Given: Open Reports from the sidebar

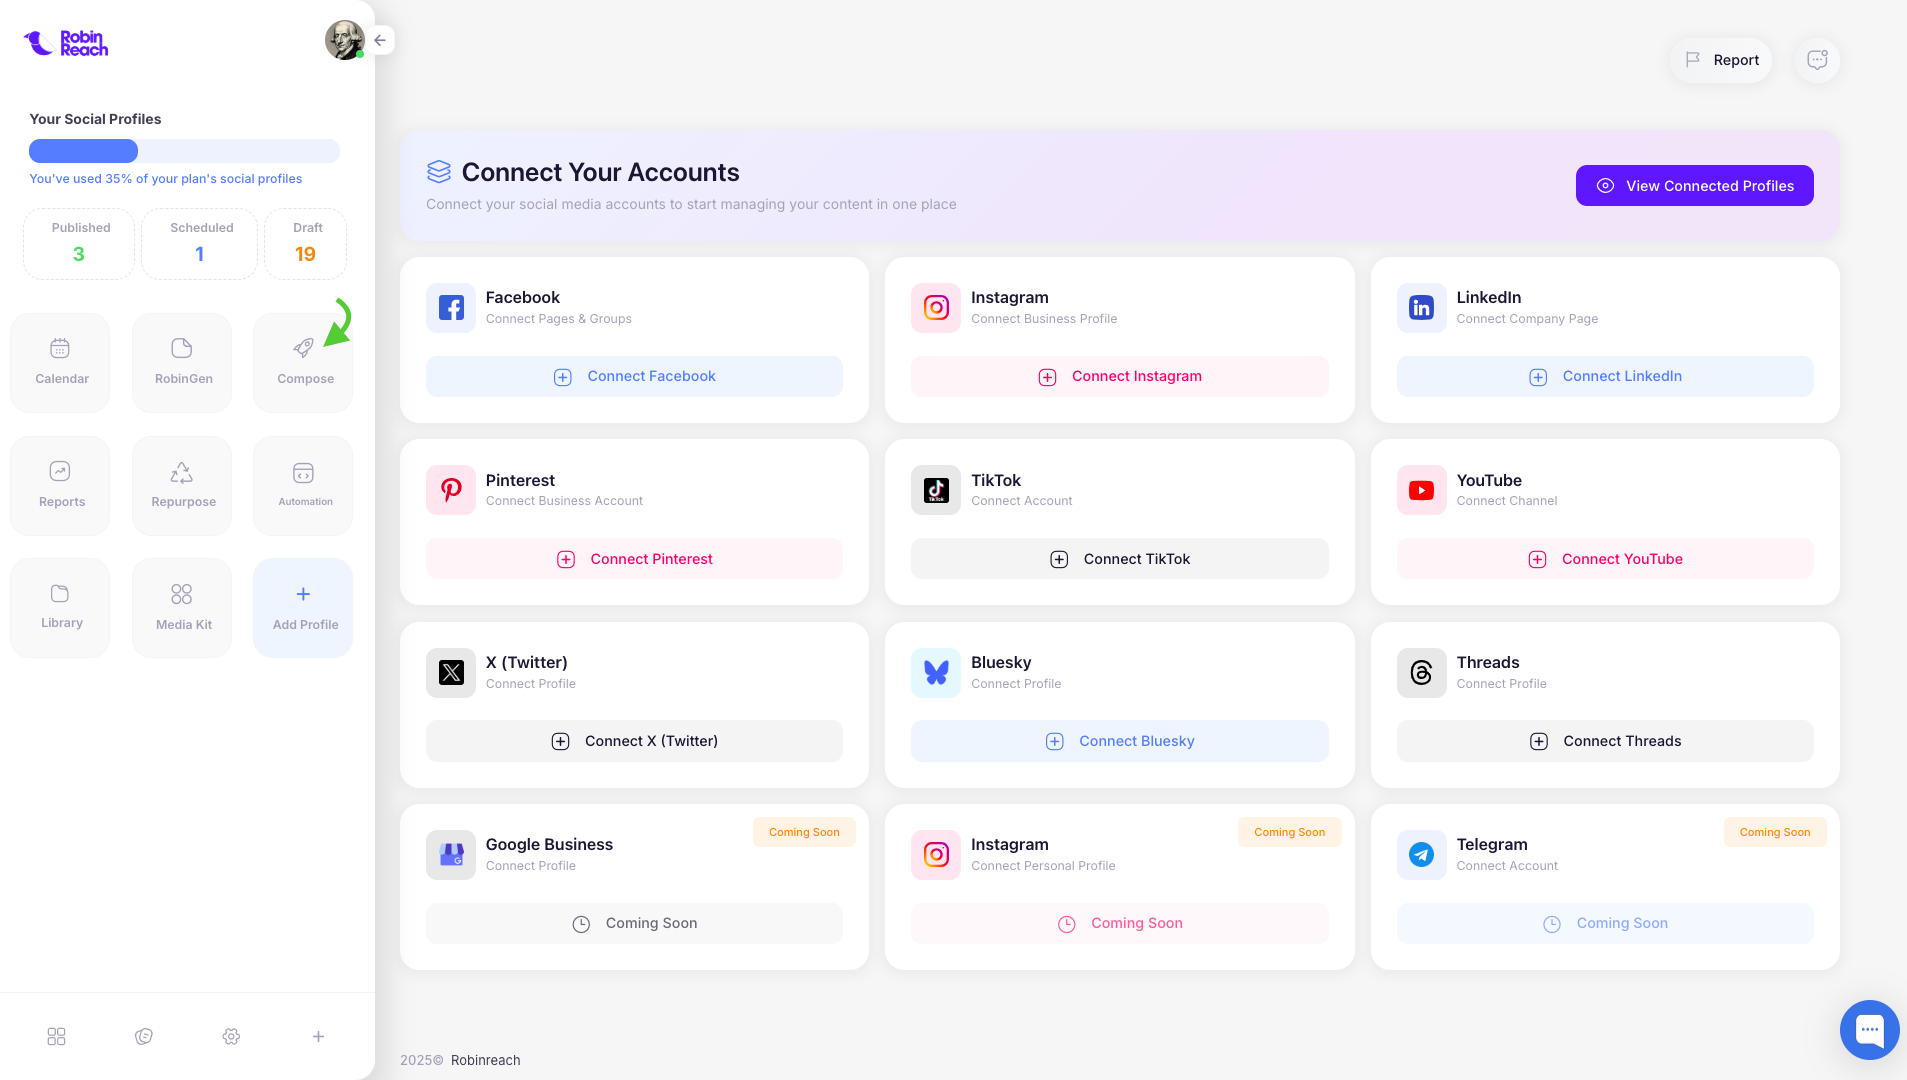Looking at the screenshot, I should [60, 485].
